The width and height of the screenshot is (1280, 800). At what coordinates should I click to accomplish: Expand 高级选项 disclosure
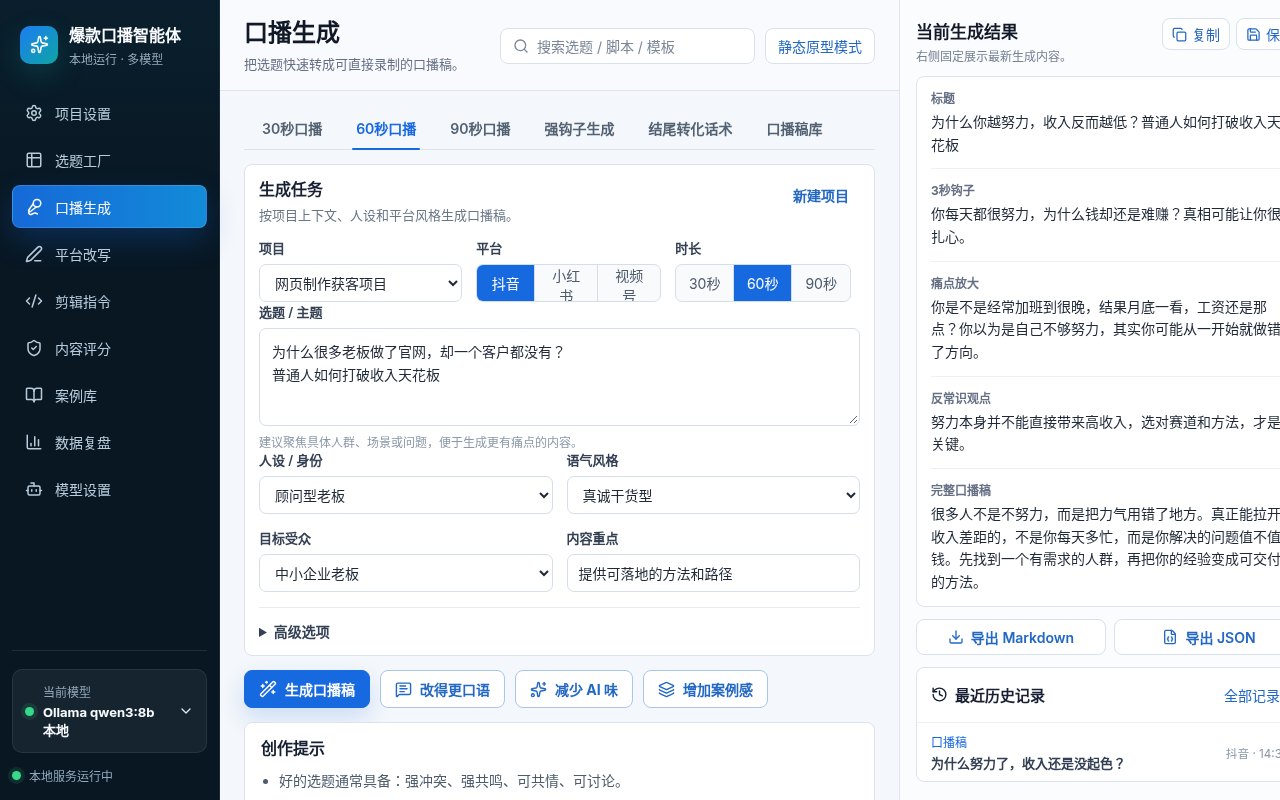point(294,632)
